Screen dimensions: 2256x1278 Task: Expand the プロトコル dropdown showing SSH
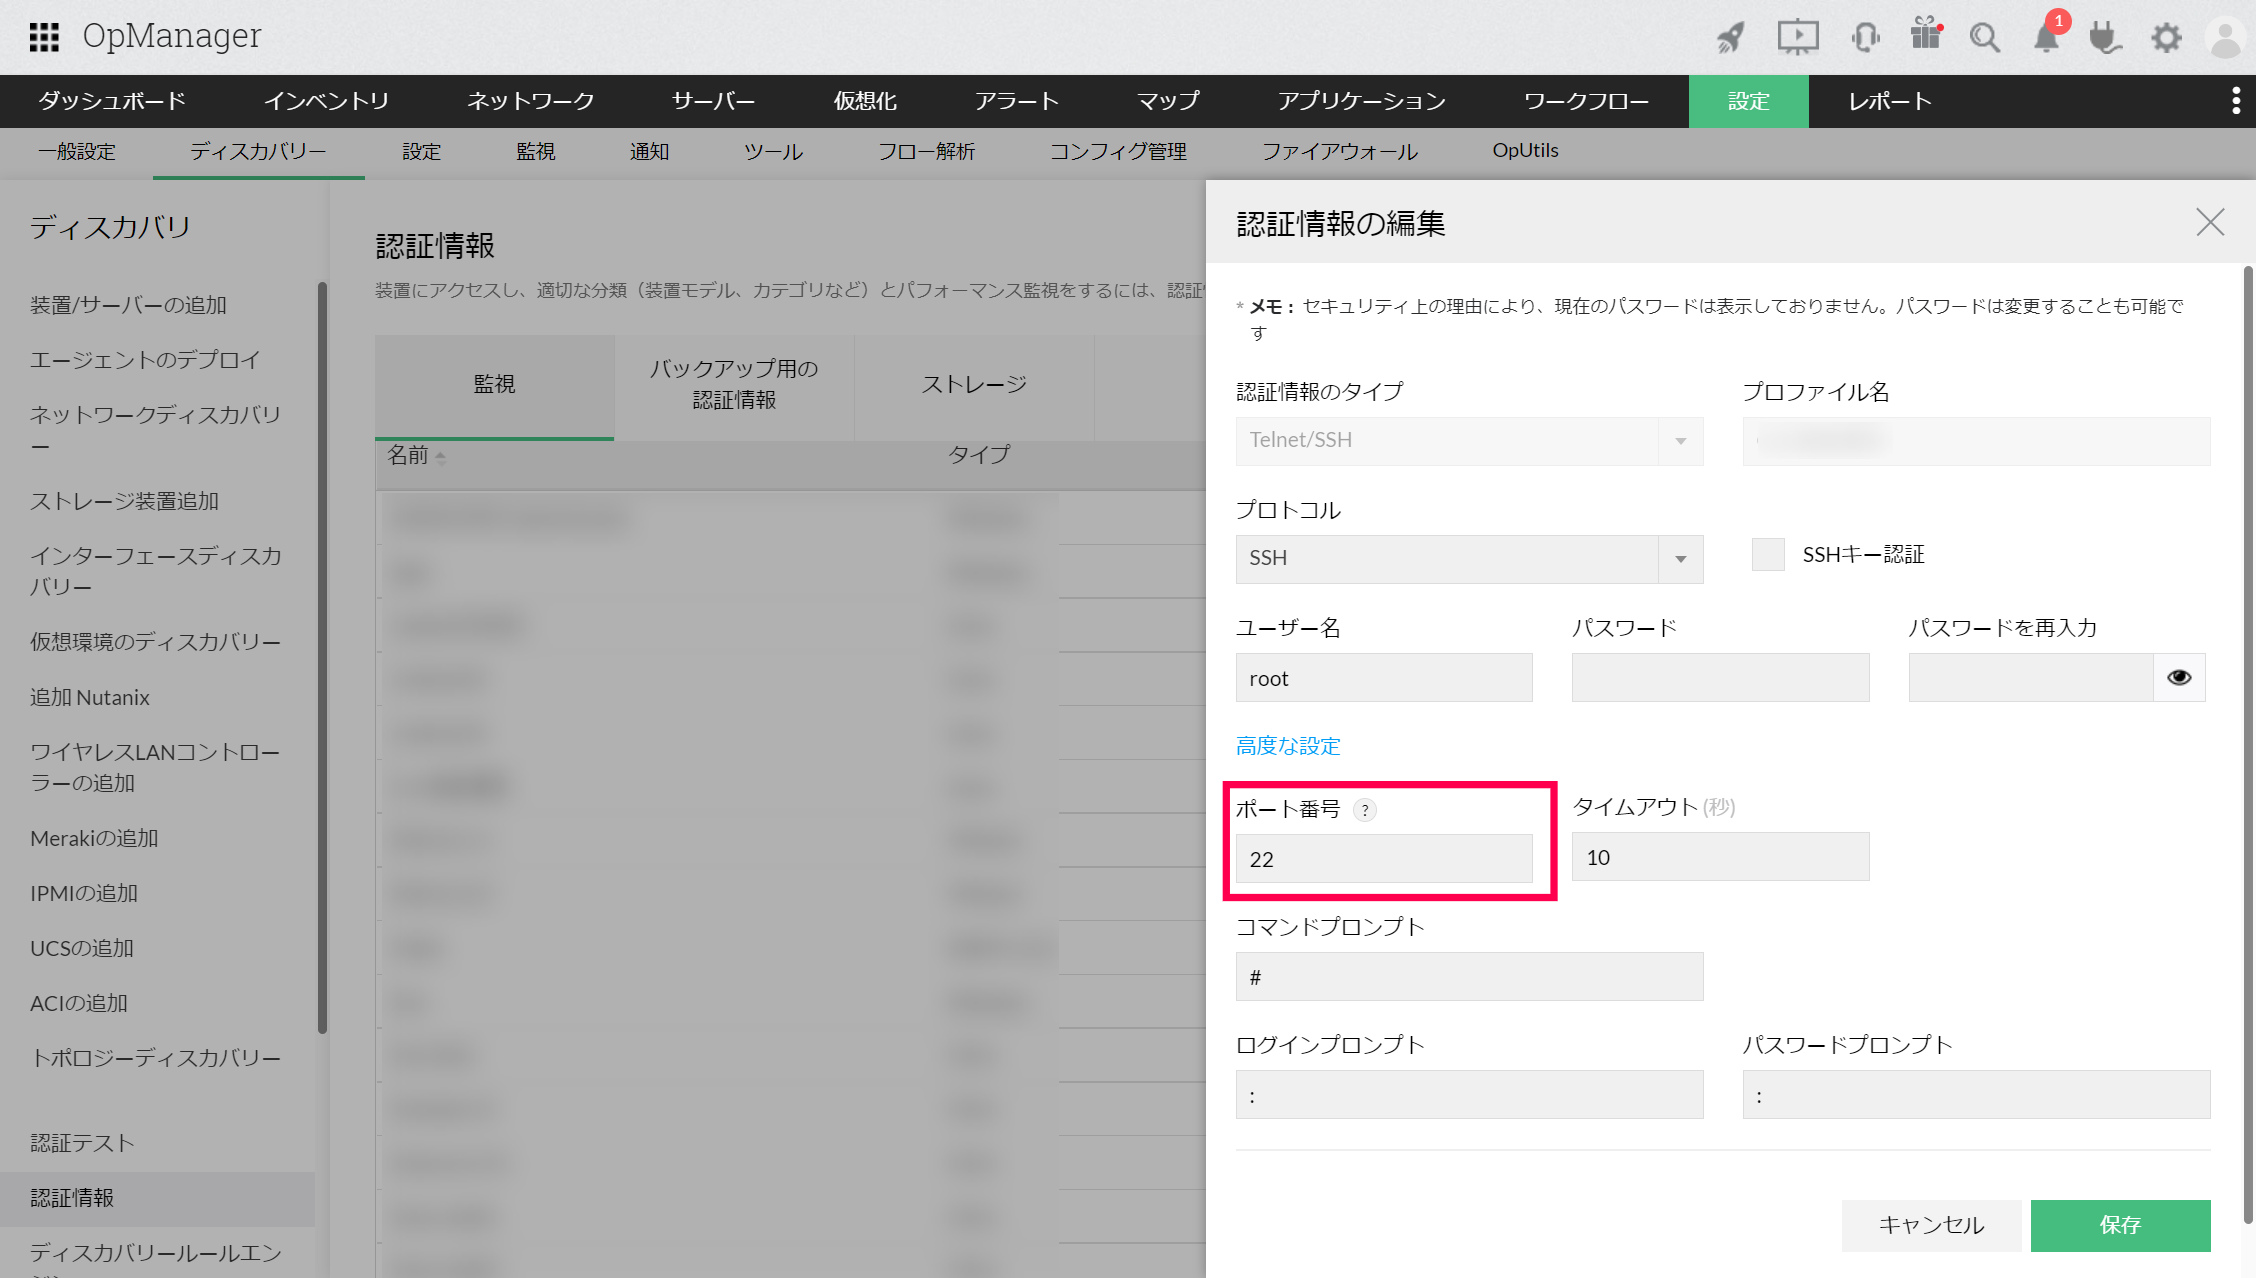(1680, 559)
